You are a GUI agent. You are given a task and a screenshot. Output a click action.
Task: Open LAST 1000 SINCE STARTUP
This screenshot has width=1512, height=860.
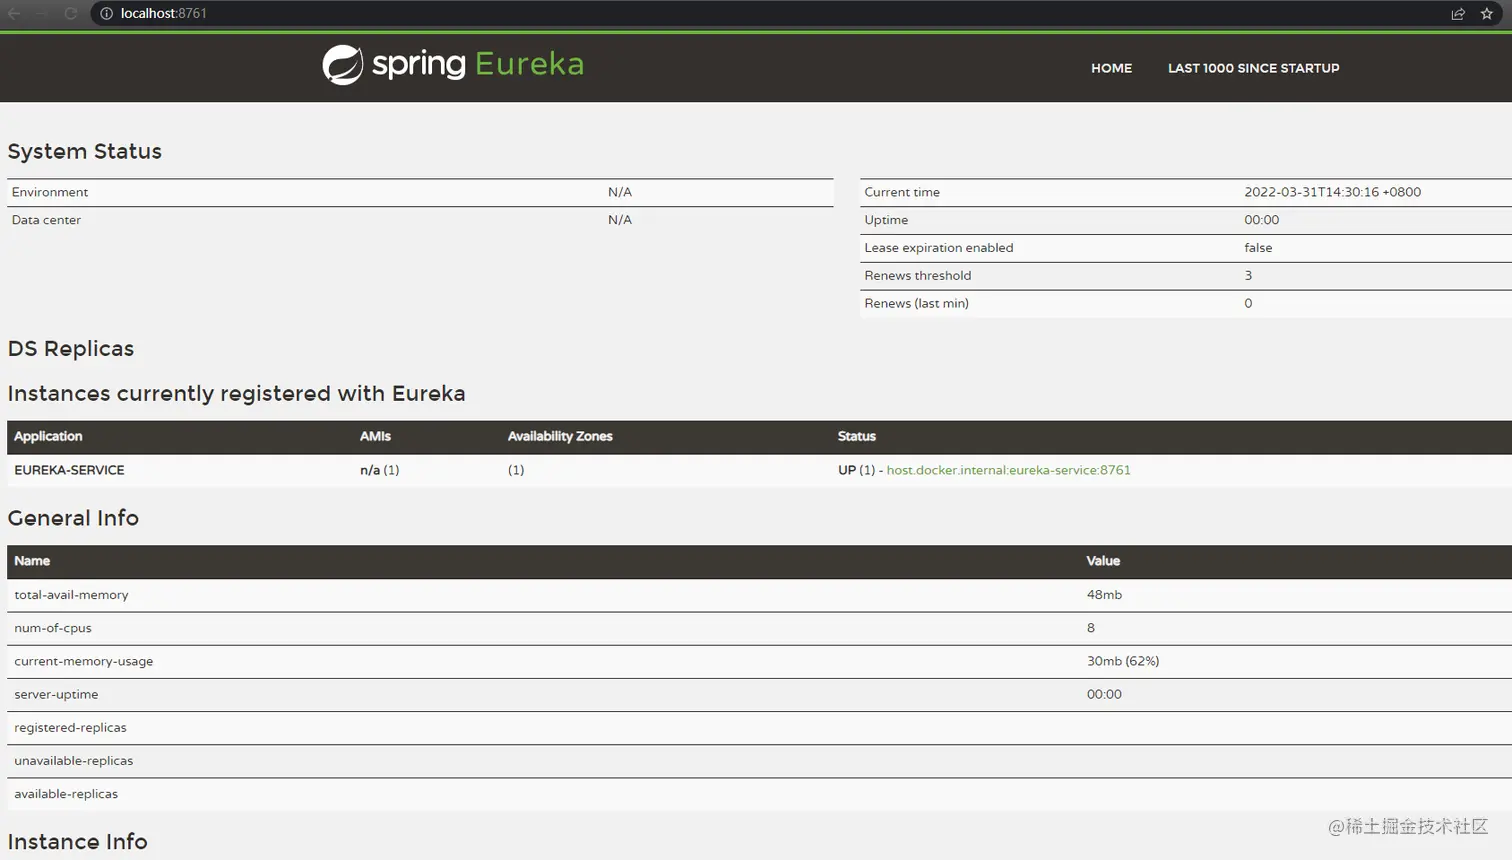1253,68
